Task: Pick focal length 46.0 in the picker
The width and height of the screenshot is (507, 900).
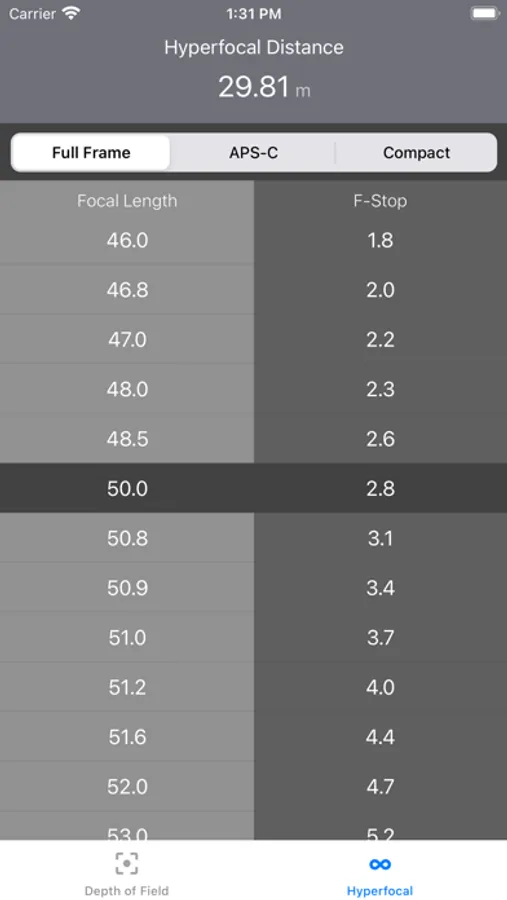Action: point(127,240)
